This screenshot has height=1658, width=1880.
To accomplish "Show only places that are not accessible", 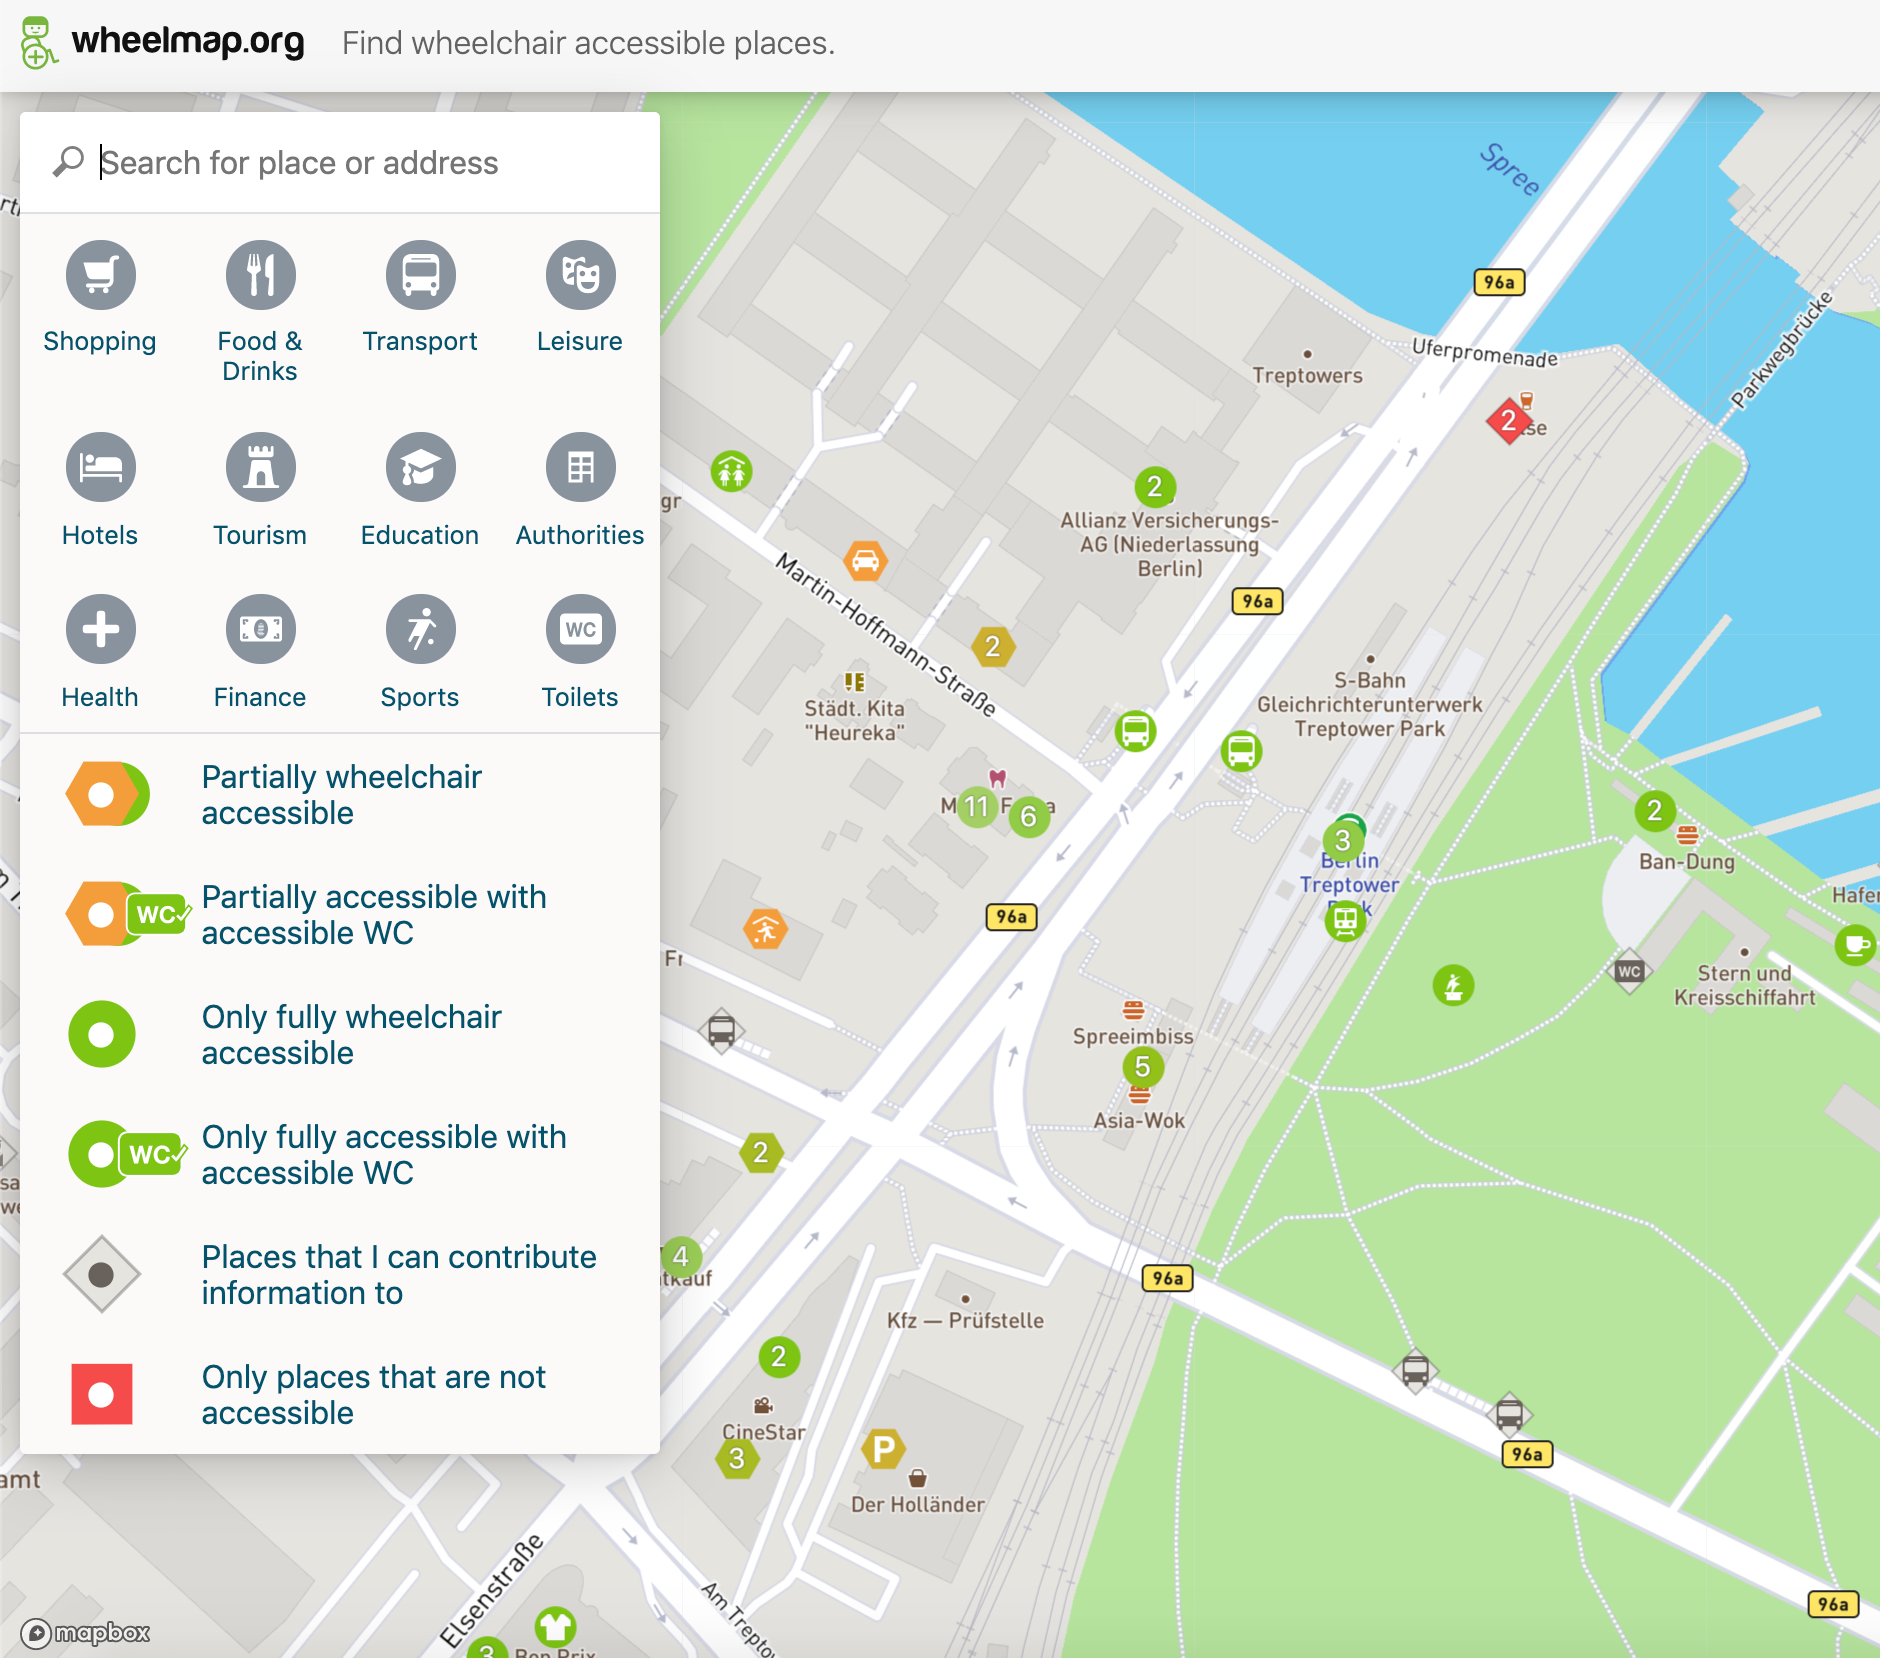I will [x=101, y=1395].
